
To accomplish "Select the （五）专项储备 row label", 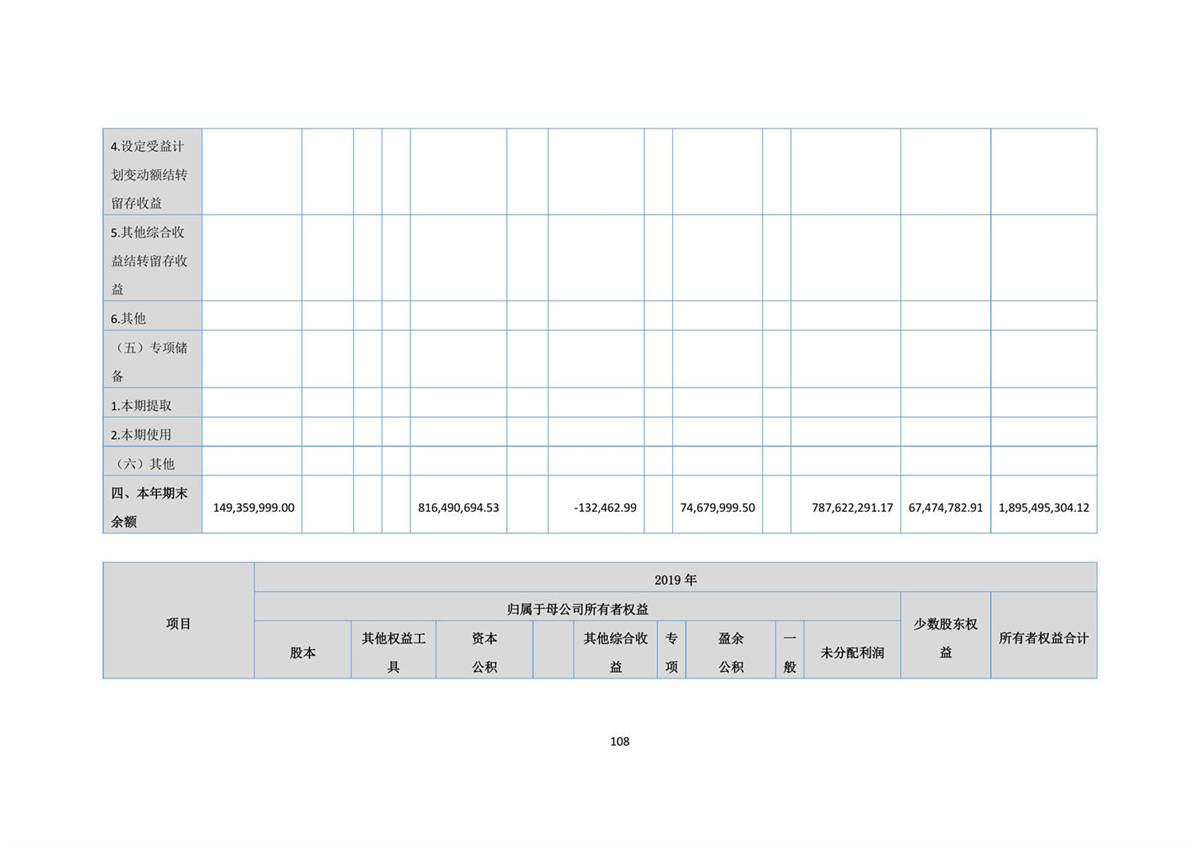I will click(x=152, y=360).
